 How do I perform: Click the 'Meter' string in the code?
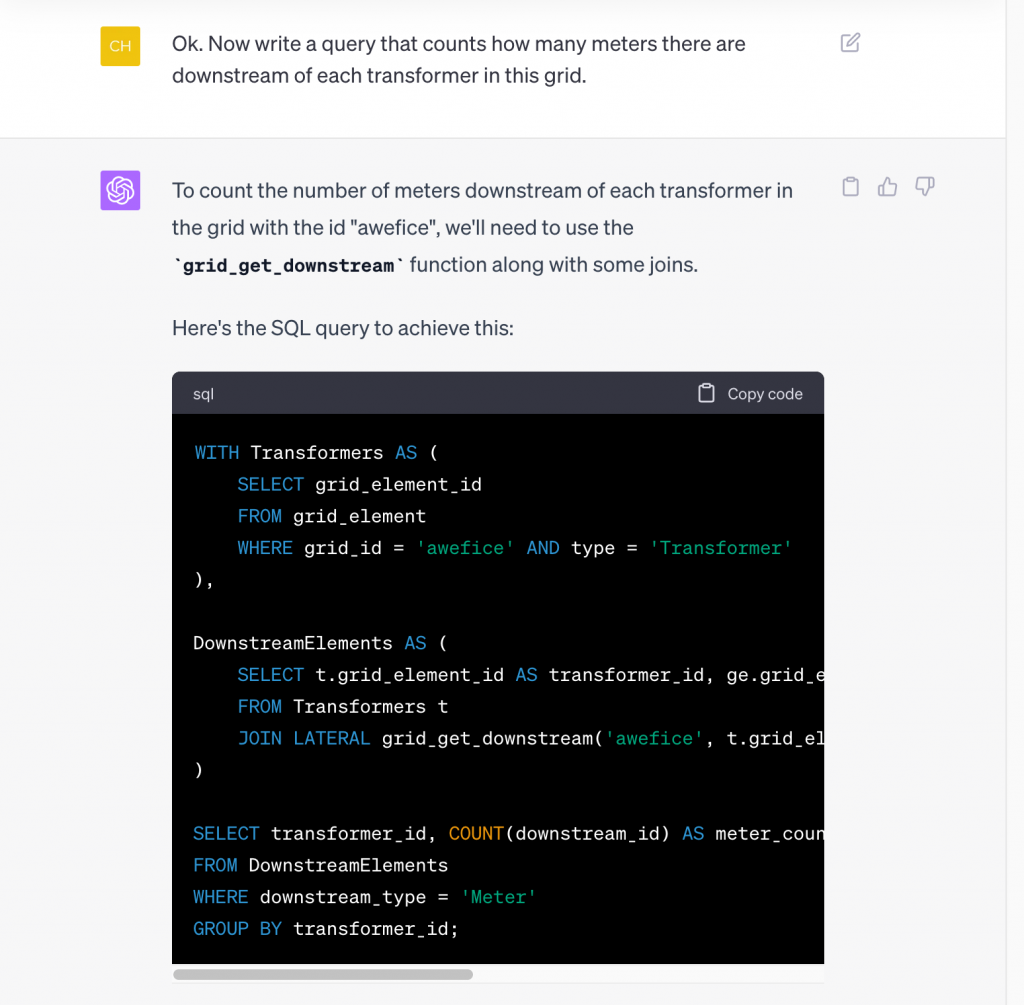click(x=498, y=897)
